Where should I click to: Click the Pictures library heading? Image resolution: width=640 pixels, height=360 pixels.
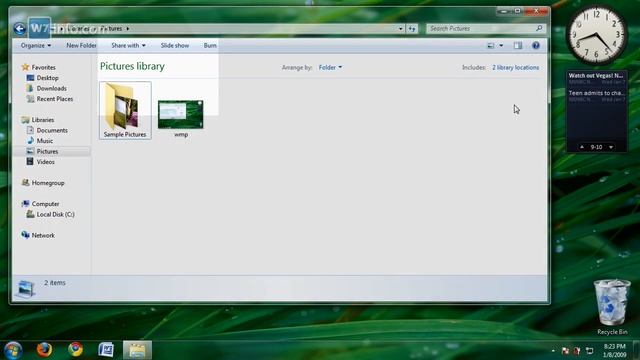132,66
